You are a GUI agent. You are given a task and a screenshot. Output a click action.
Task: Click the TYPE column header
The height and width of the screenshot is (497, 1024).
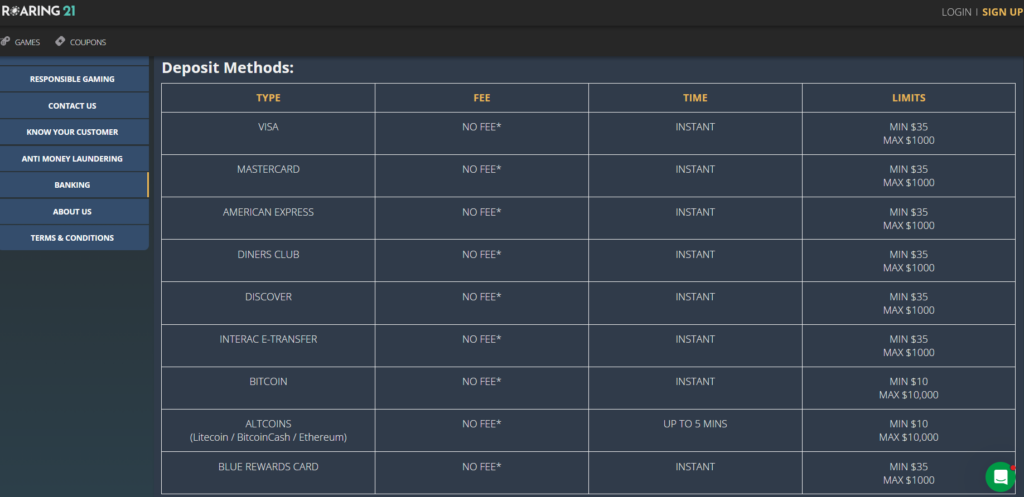268,98
